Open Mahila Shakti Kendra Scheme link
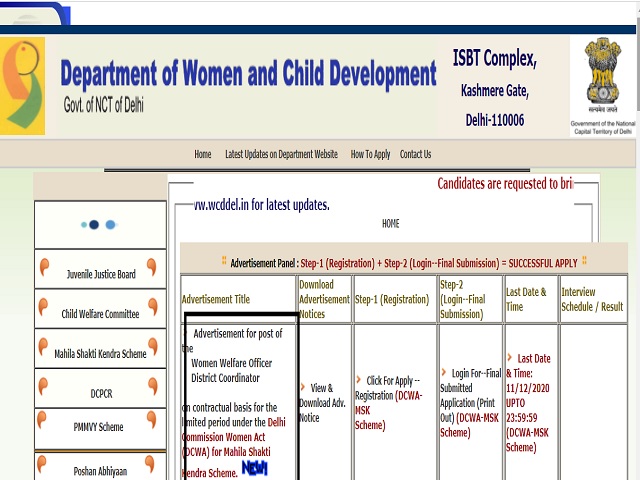 click(100, 353)
